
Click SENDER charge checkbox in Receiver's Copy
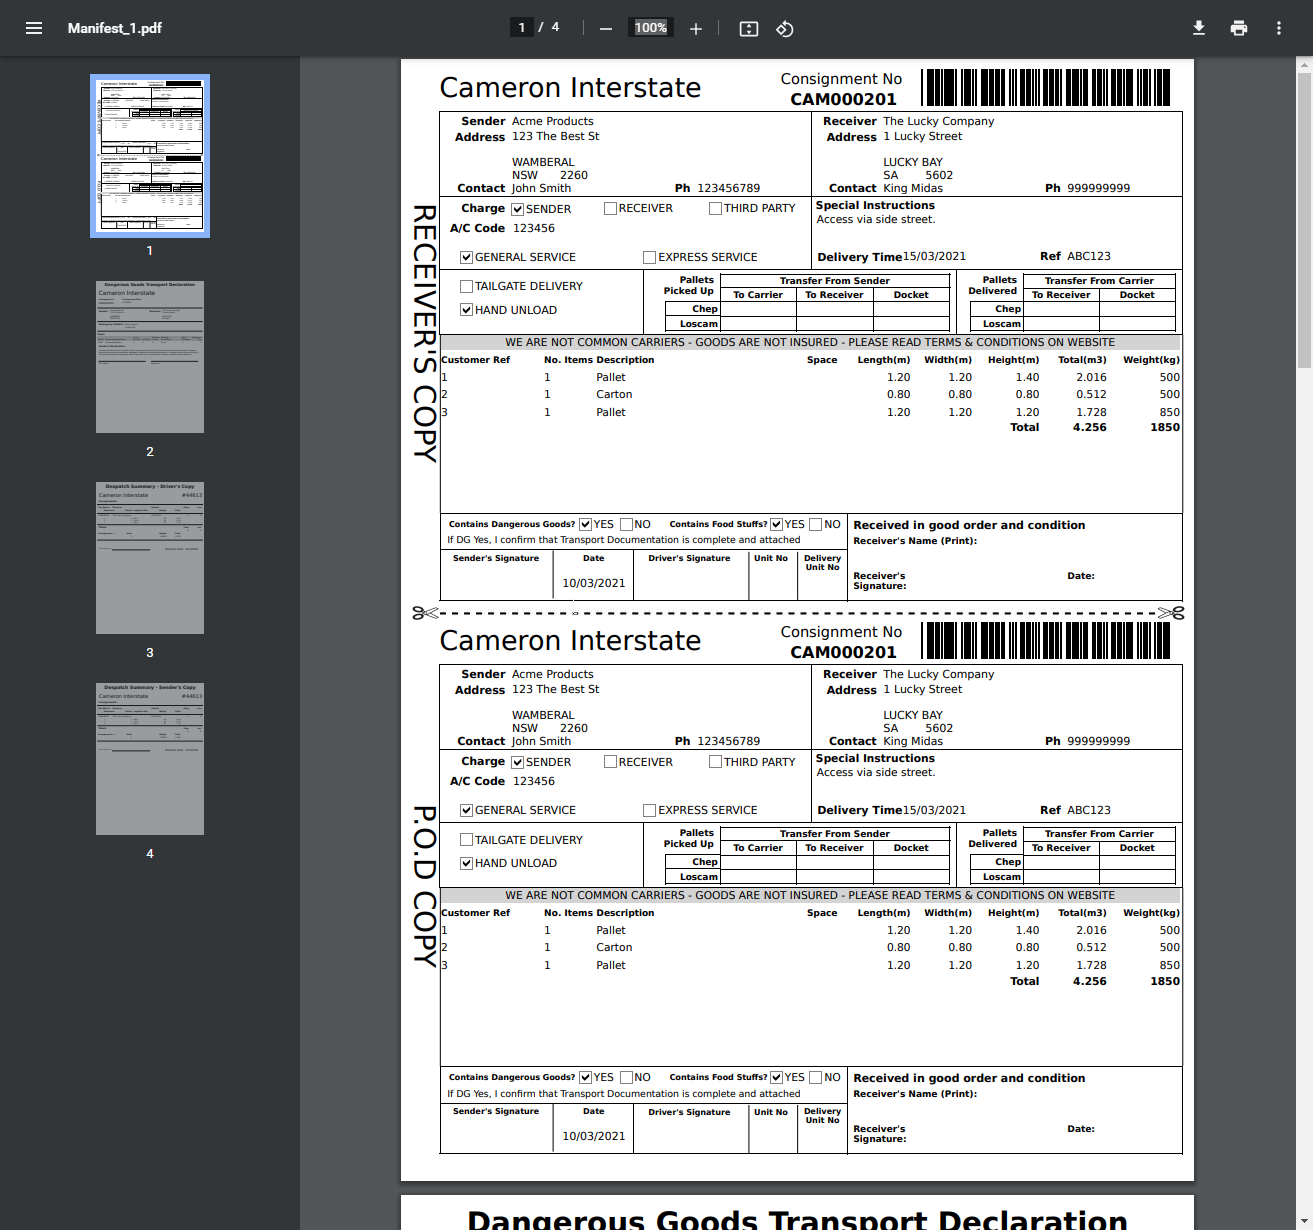[x=518, y=209]
